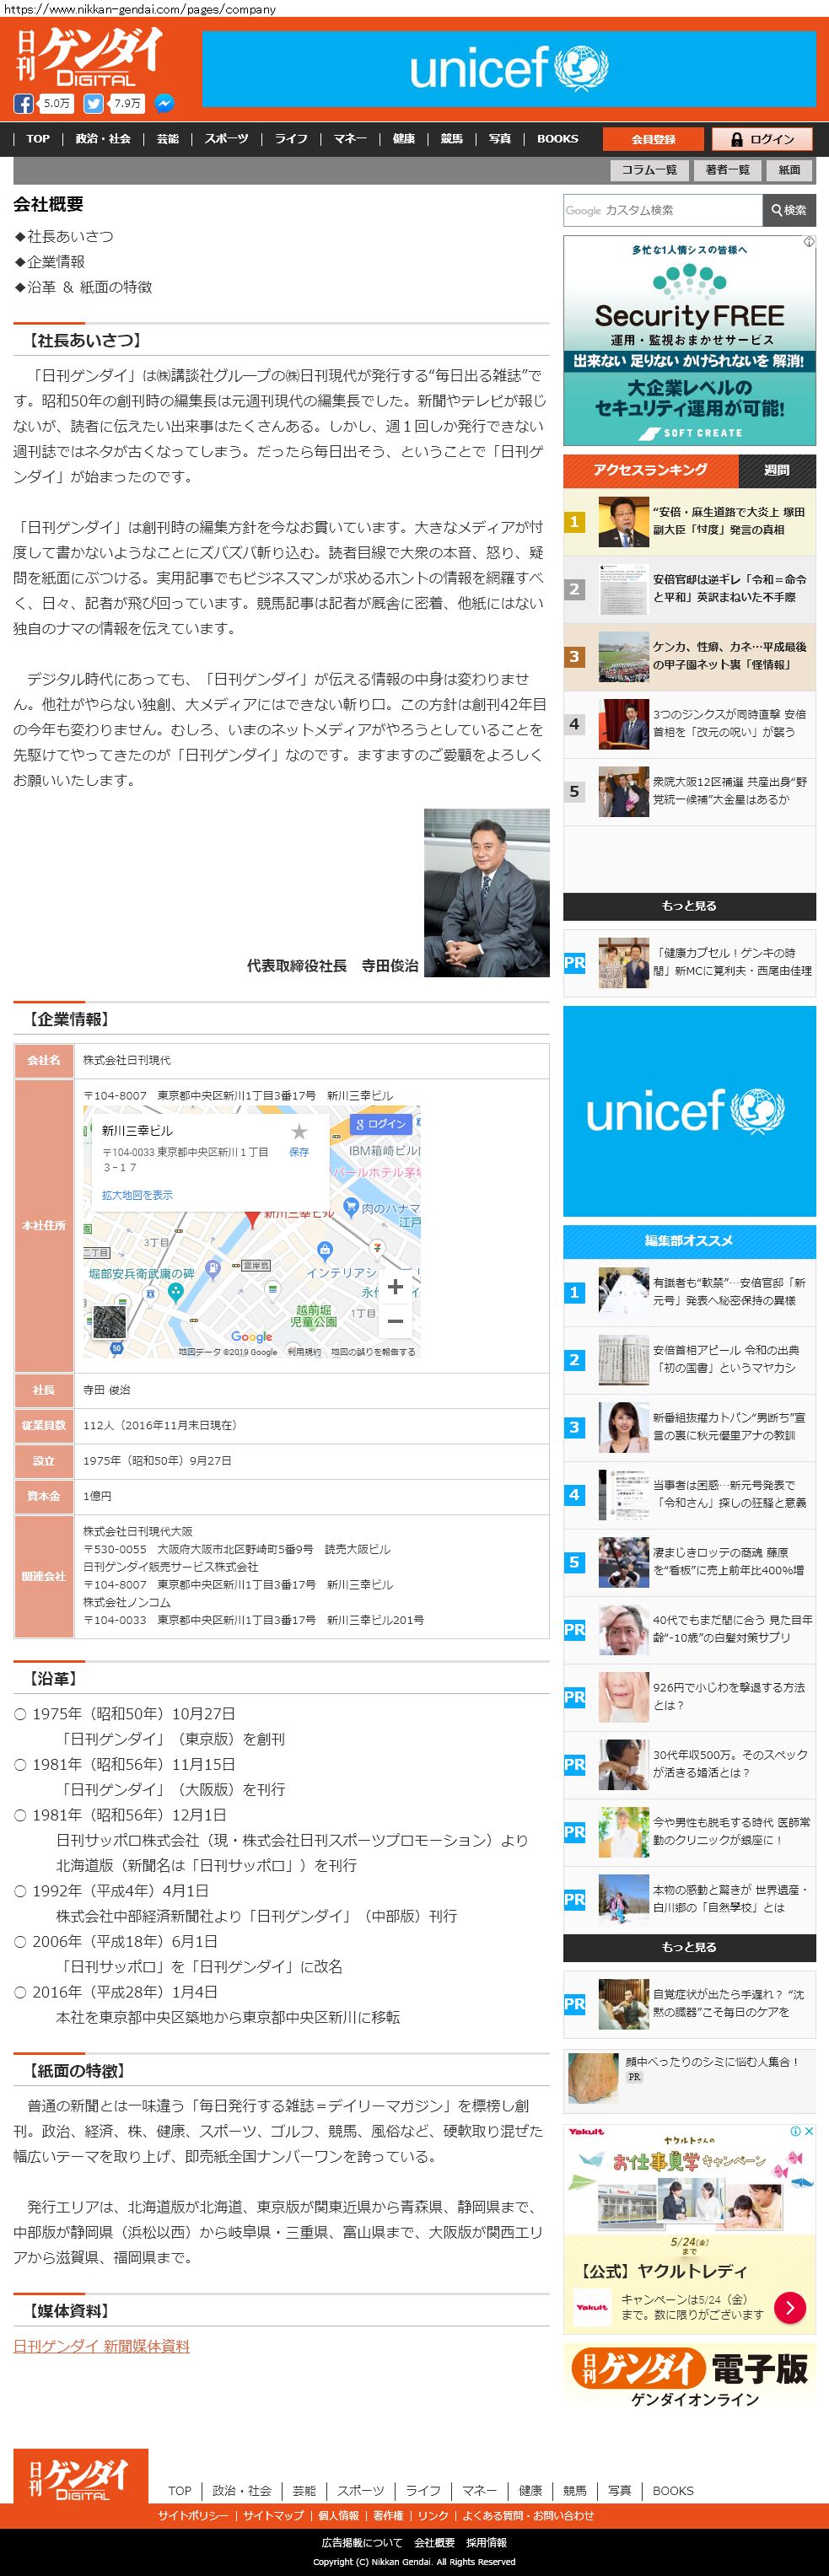This screenshot has height=2576, width=829.
Task: Click footer link サイトマップ
Action: click(273, 2515)
